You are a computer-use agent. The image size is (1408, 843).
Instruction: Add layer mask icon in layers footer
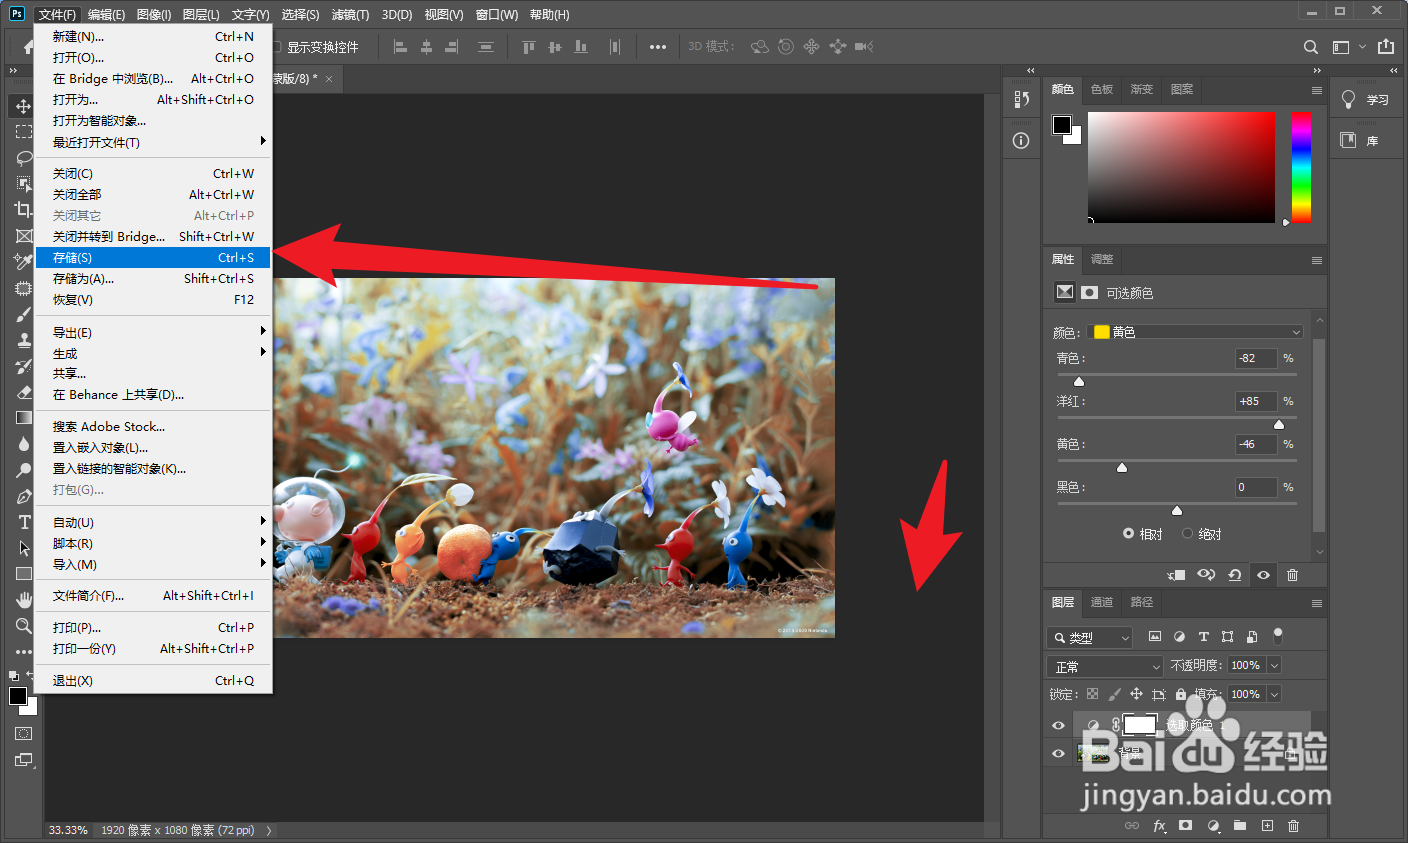click(x=1185, y=826)
